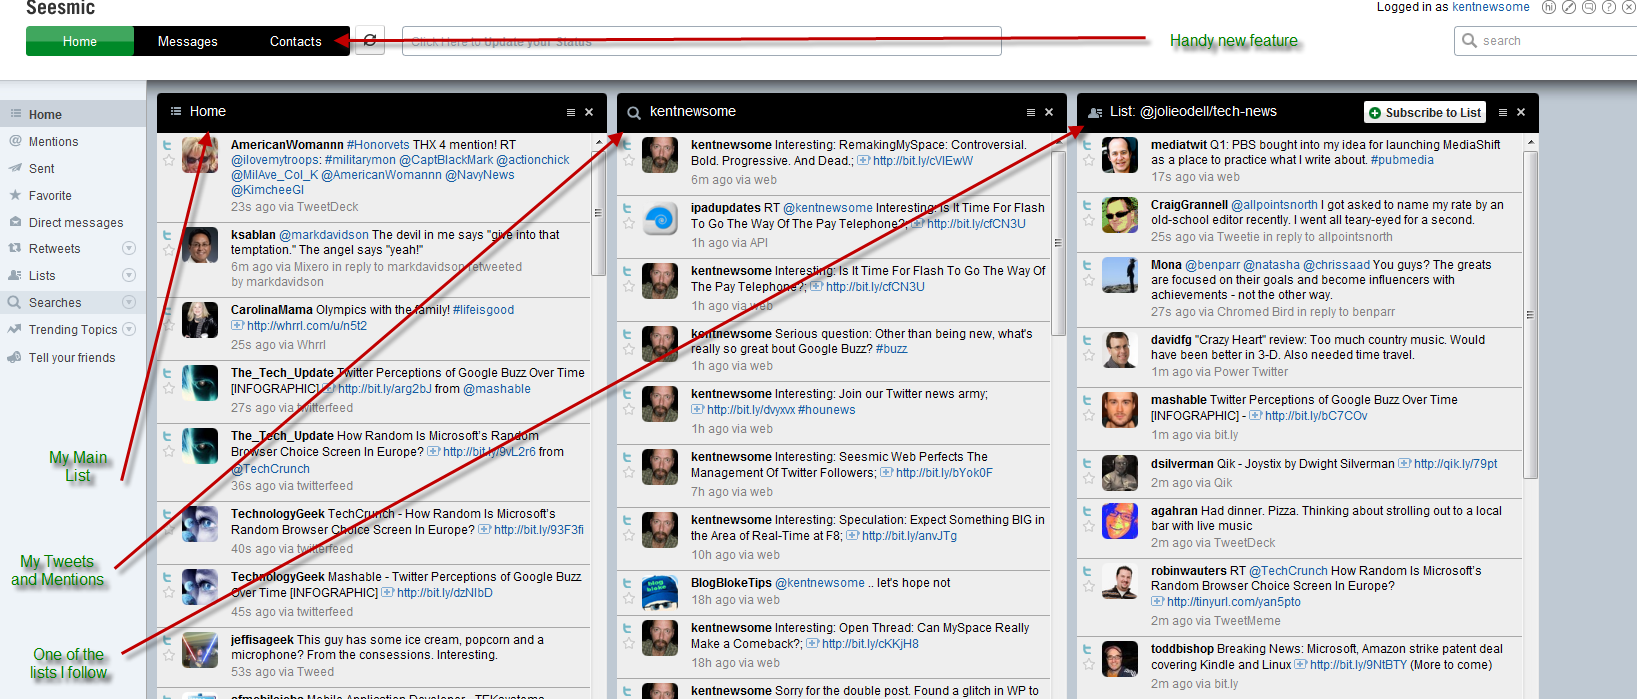Image resolution: width=1637 pixels, height=699 pixels.
Task: Open the kentnewsome logged-in profile link
Action: [x=1490, y=7]
